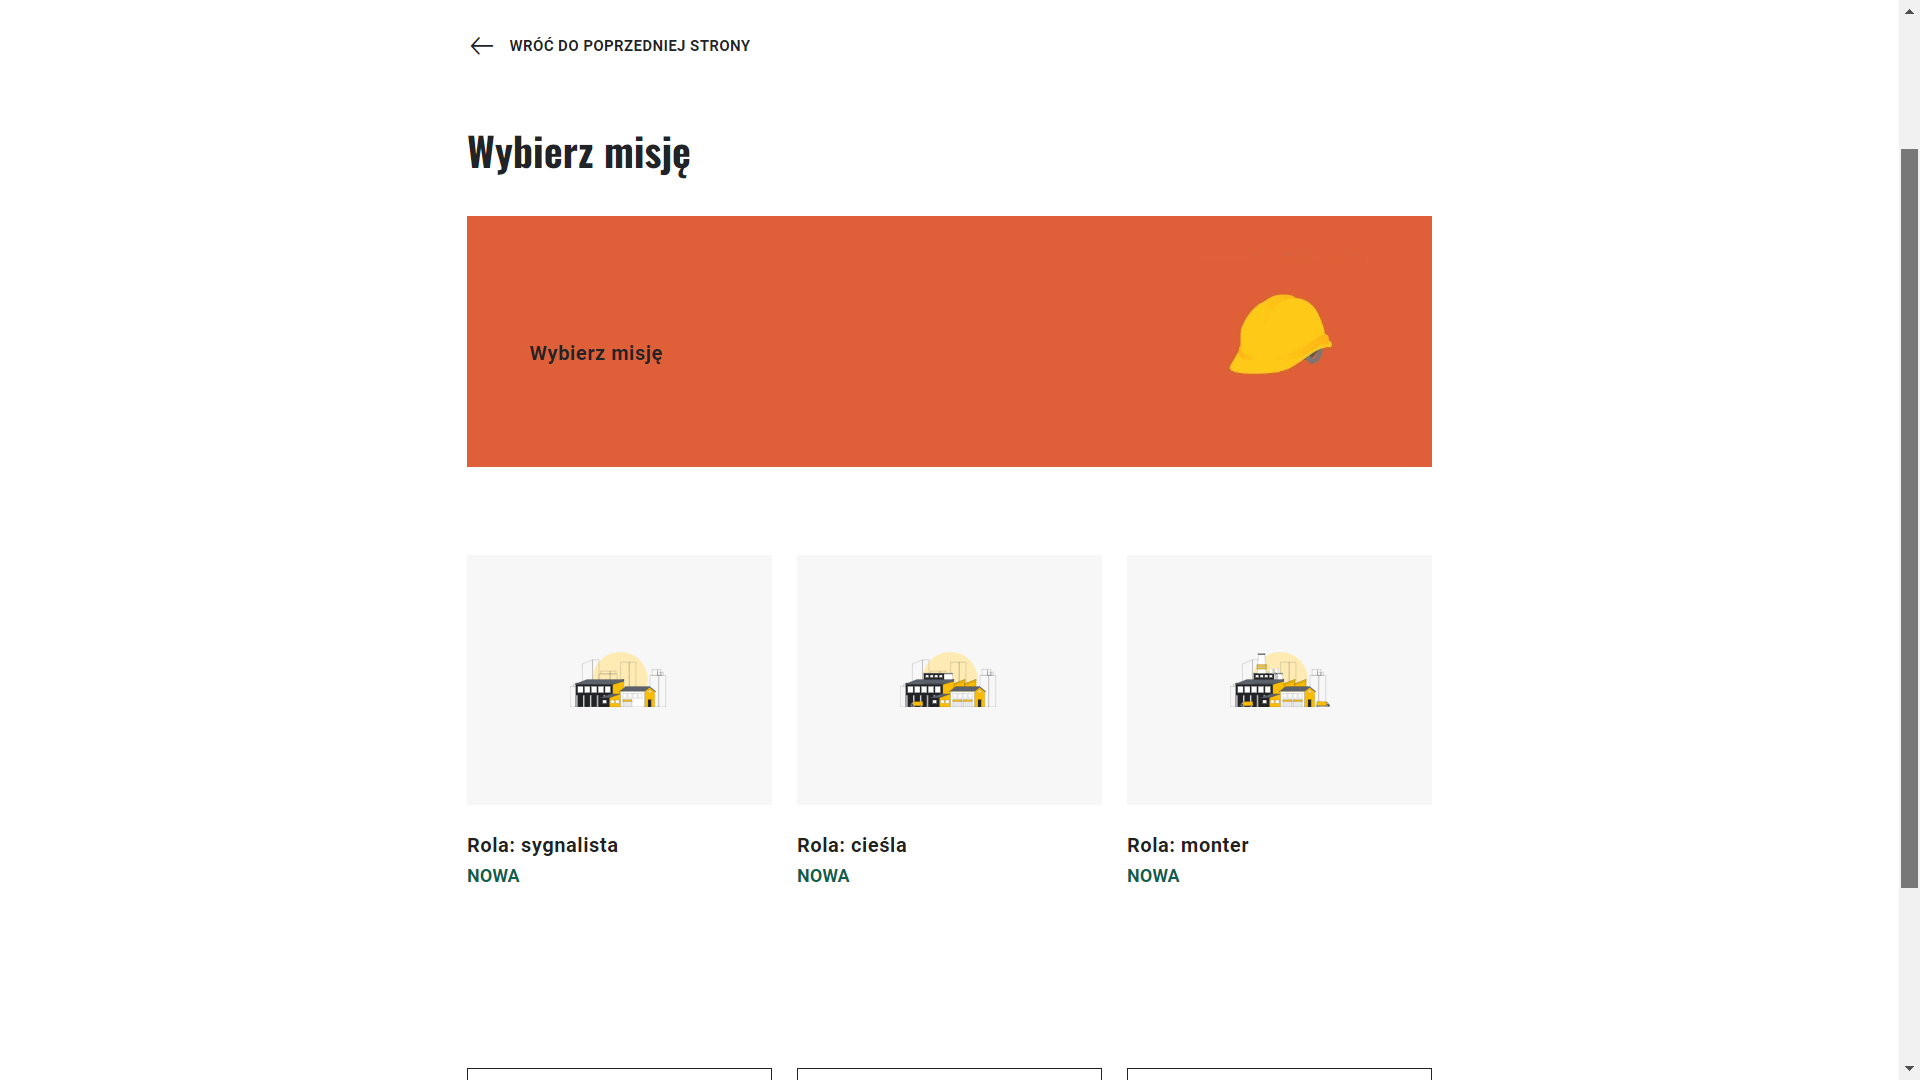This screenshot has width=1920, height=1080.
Task: Click 'Wybierz misję' text in orange banner
Action: coord(596,353)
